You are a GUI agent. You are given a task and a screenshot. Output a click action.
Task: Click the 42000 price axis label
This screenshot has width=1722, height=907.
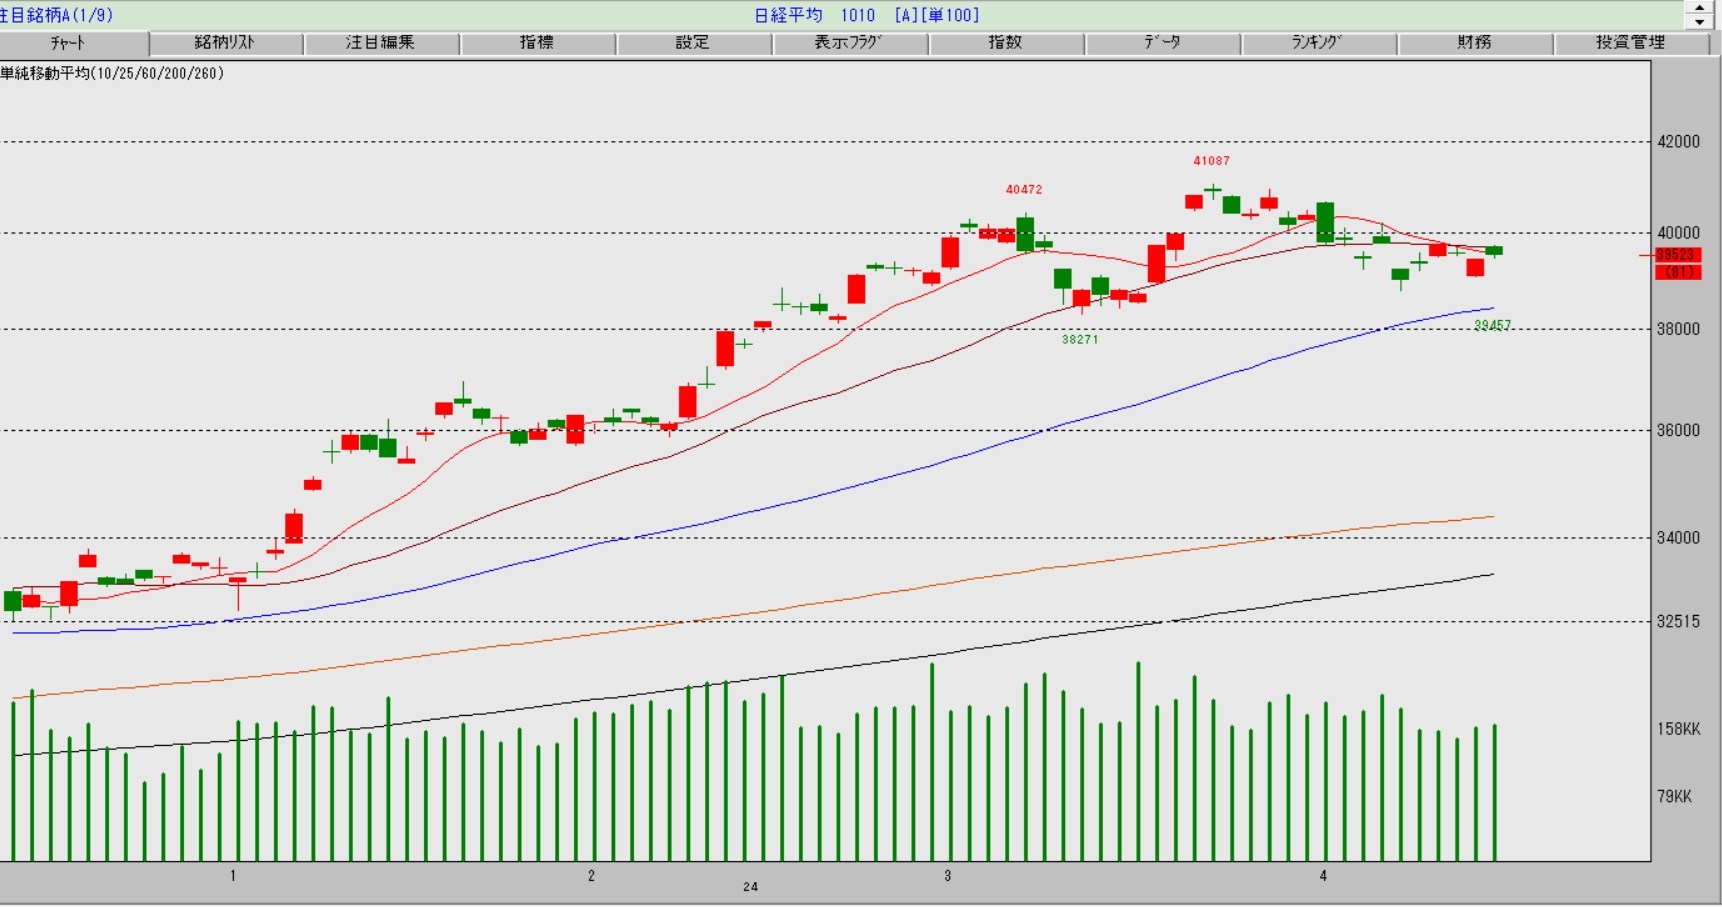pyautogui.click(x=1678, y=142)
